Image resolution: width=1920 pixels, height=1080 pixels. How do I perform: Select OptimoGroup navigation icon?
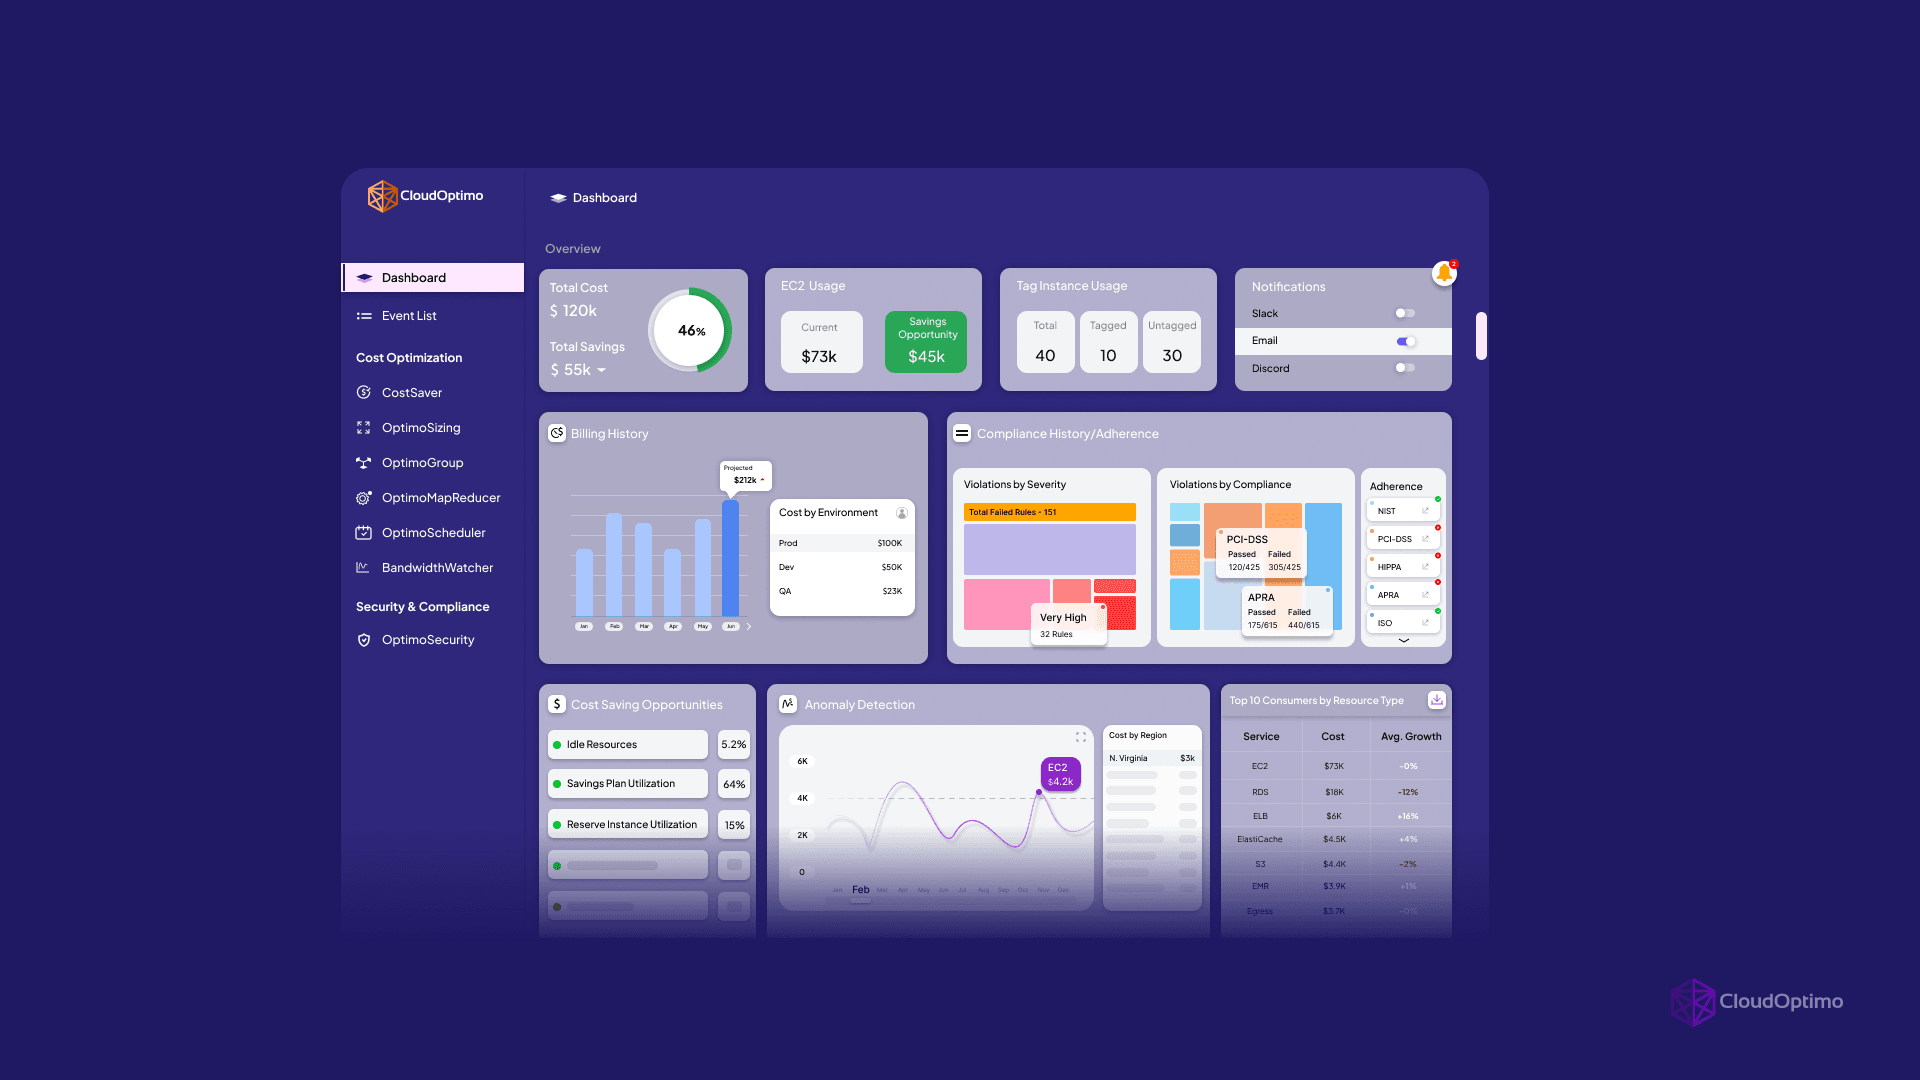coord(363,462)
